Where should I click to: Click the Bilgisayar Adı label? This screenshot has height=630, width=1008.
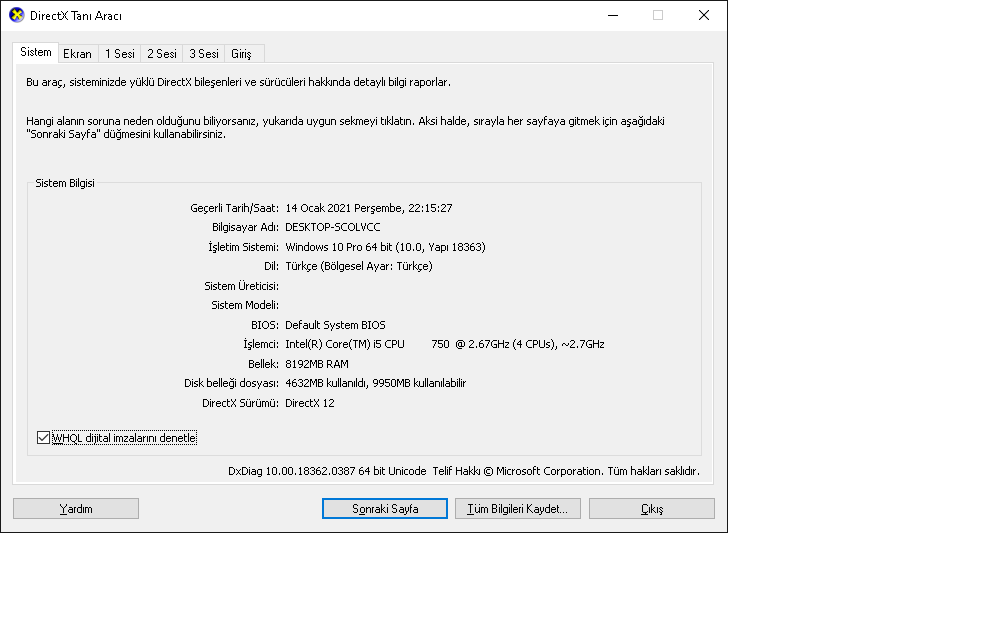pyautogui.click(x=245, y=228)
